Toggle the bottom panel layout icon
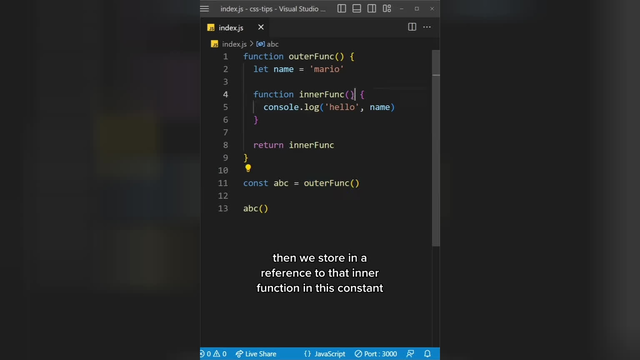This screenshot has height=360, width=640. click(x=357, y=9)
